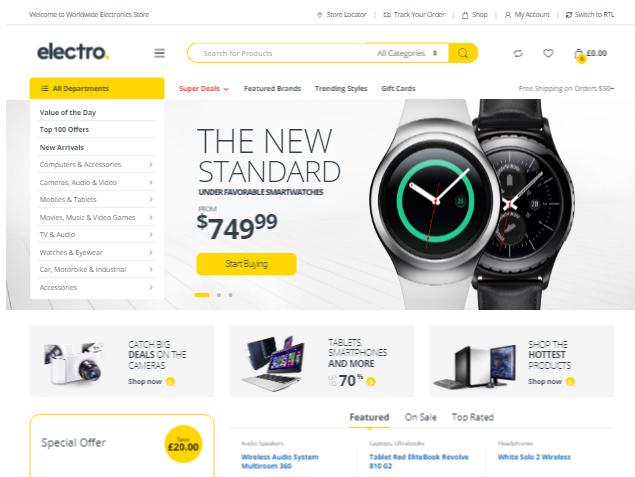Click the Search for Products field
This screenshot has width=635, height=477.
coord(283,53)
